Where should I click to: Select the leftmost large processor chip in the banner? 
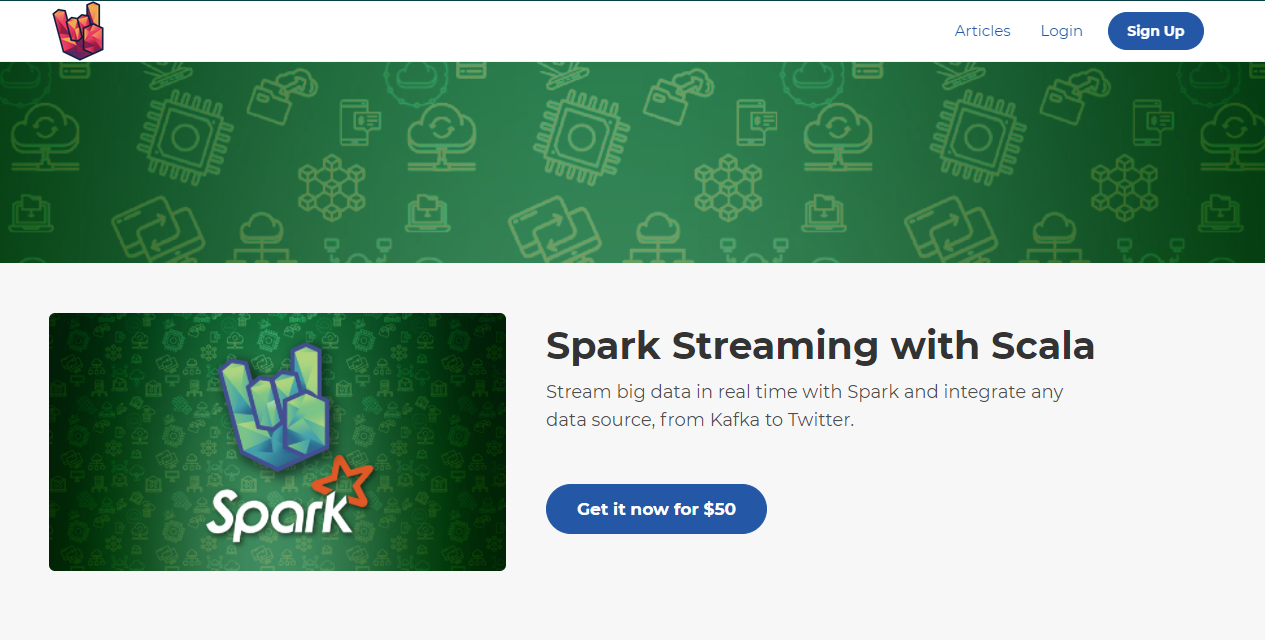click(x=185, y=136)
